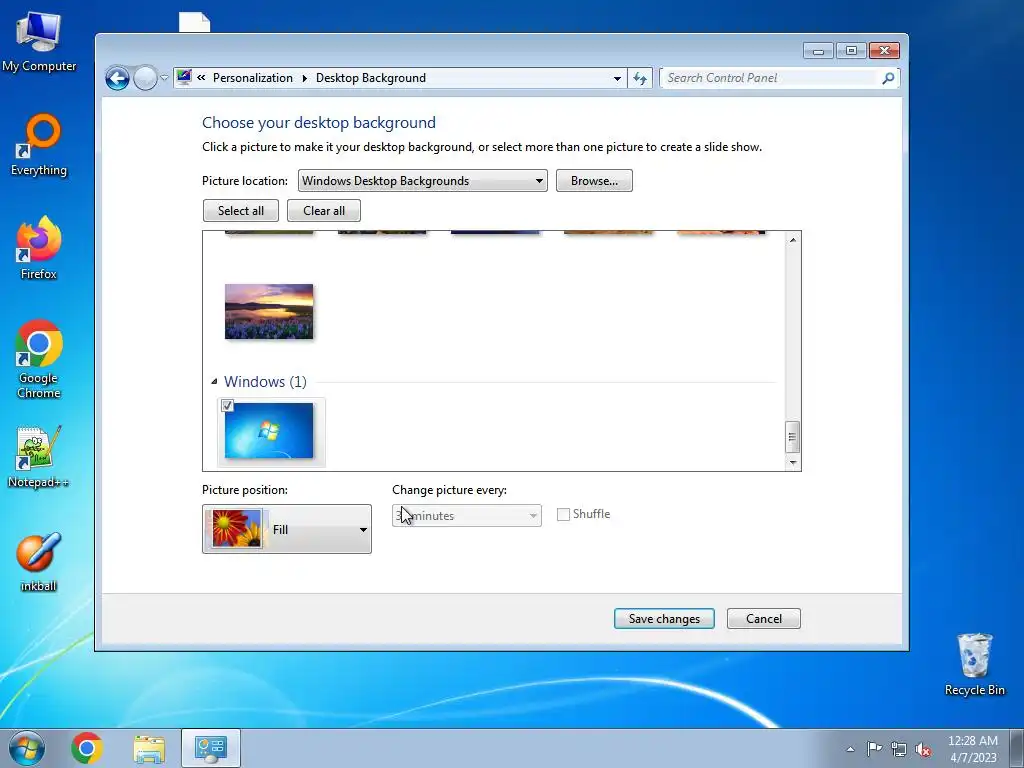Open the Picture position Fill dropdown
This screenshot has width=1024, height=768.
[x=287, y=529]
